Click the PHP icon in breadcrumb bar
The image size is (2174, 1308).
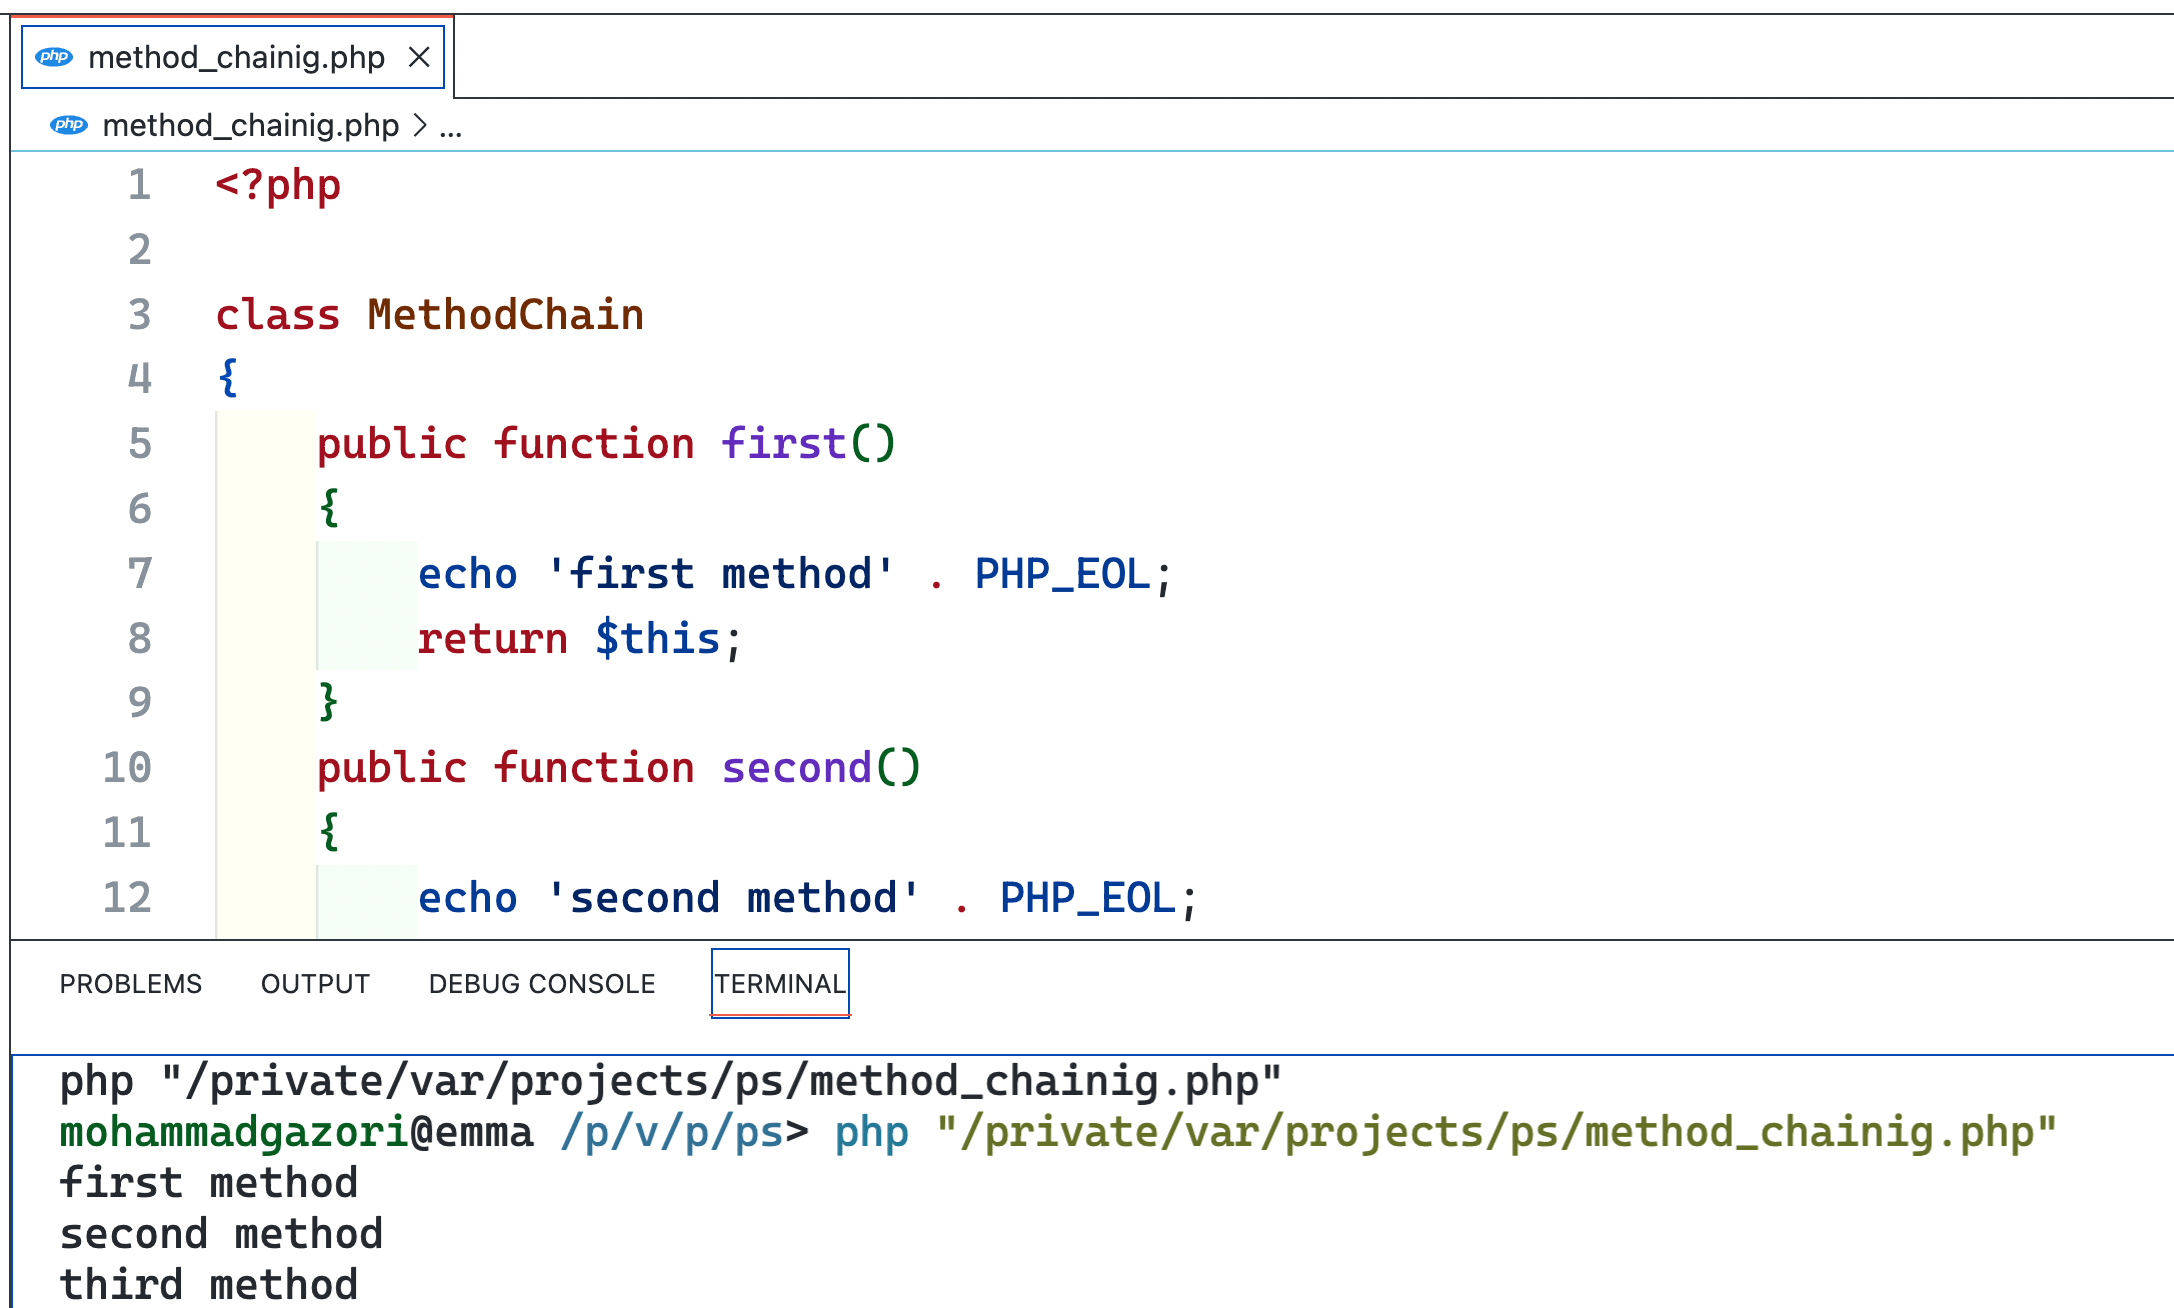69,125
